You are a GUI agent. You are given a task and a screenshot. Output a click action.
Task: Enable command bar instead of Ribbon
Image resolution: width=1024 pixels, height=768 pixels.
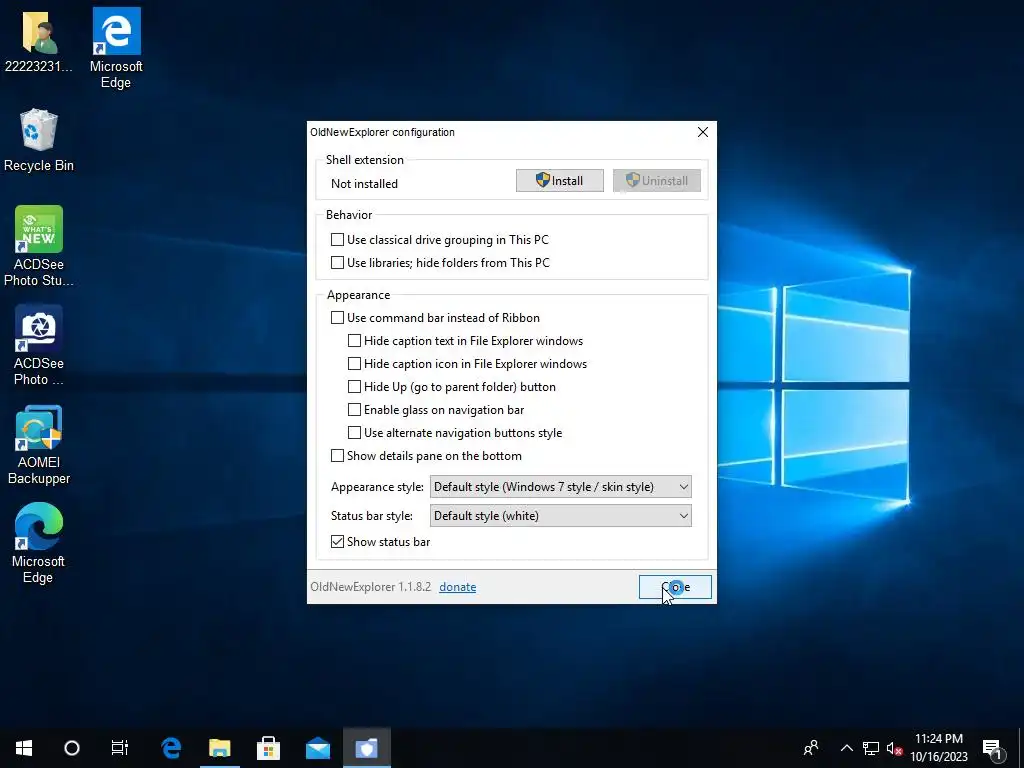338,317
